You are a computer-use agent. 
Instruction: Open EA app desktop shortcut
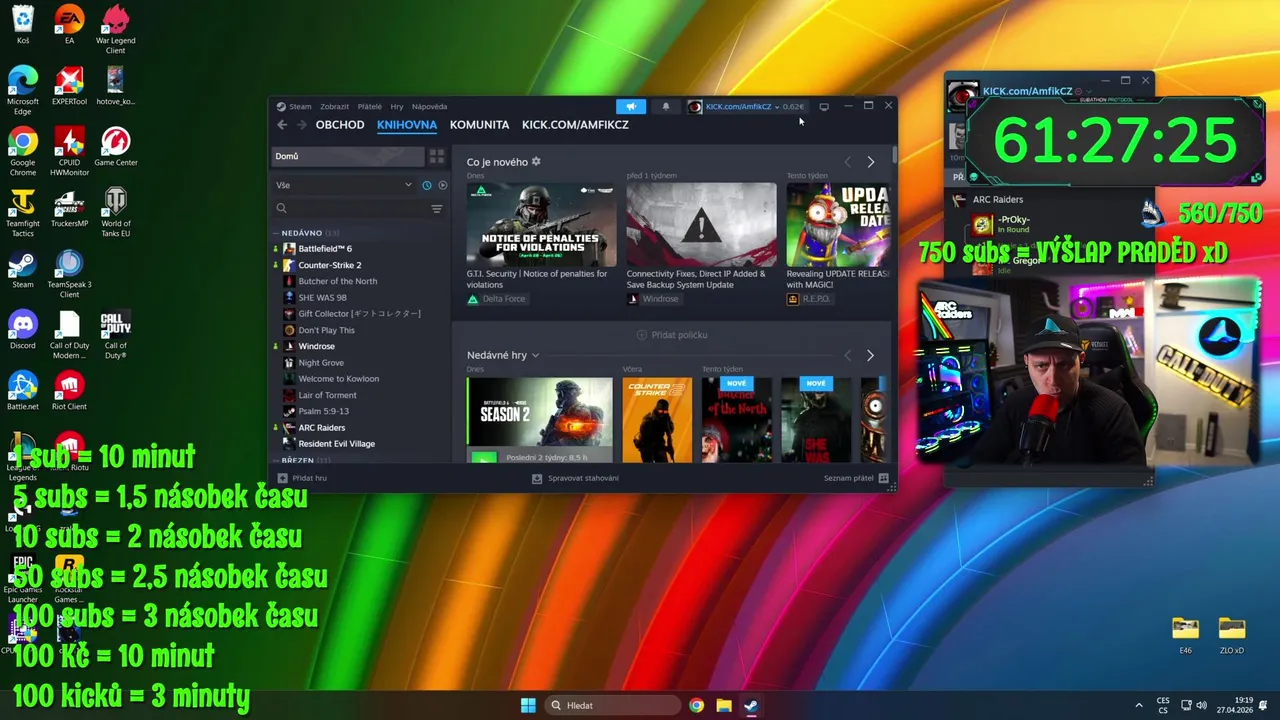coord(69,27)
